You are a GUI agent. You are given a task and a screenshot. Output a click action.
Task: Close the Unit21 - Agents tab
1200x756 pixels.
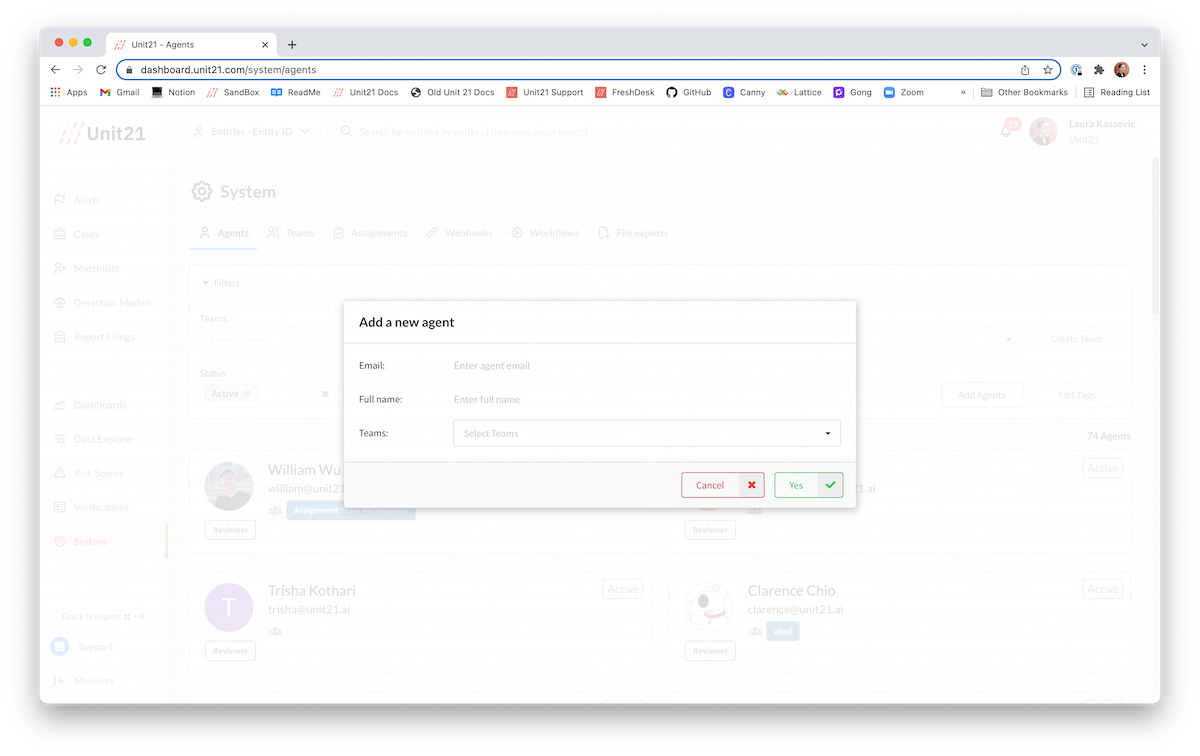pos(265,45)
